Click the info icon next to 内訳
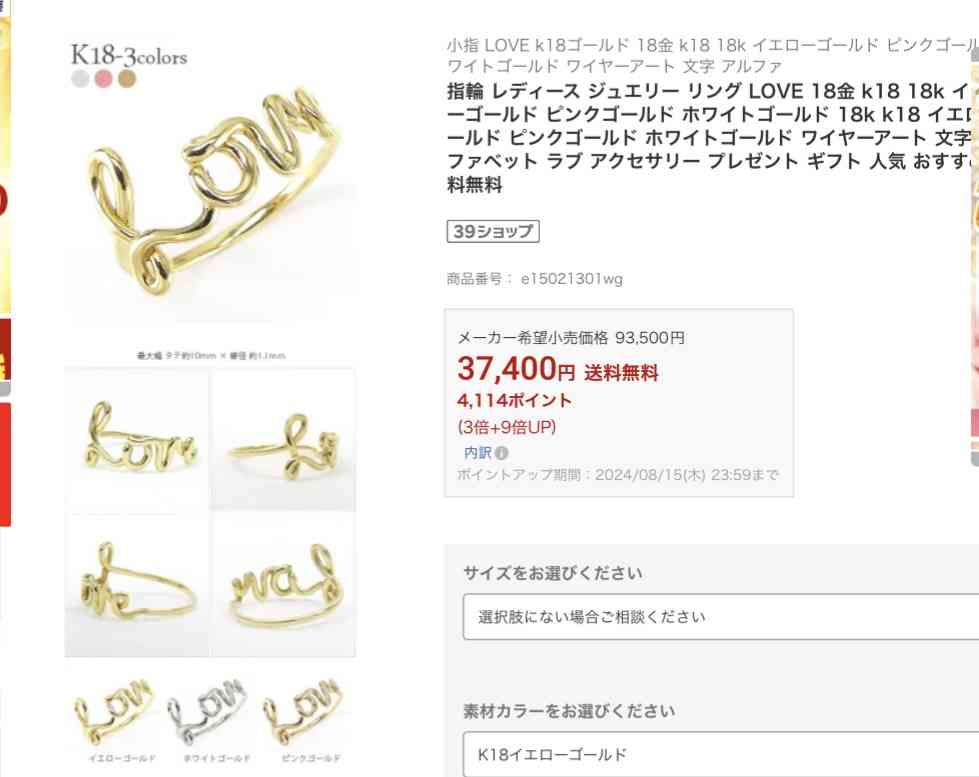 click(501, 453)
